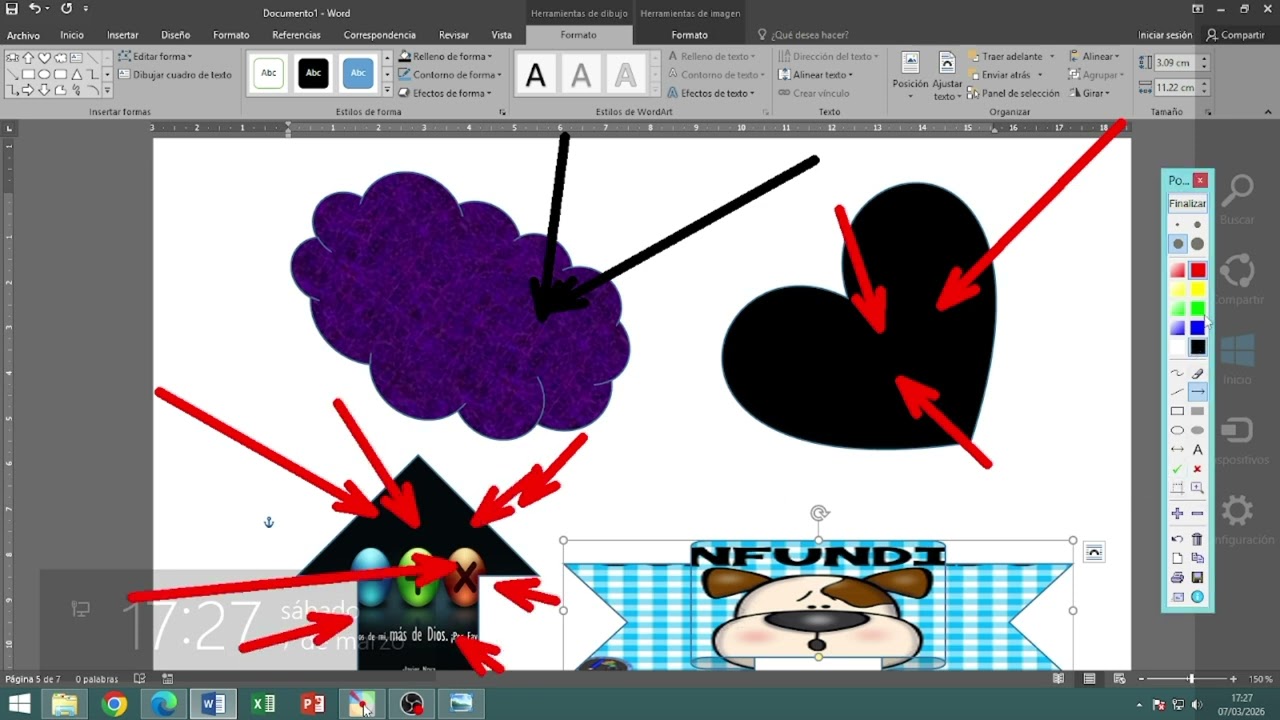The image size is (1280, 720).
Task: Select the filled ellipse tool in pointer panel
Action: [x=1198, y=430]
